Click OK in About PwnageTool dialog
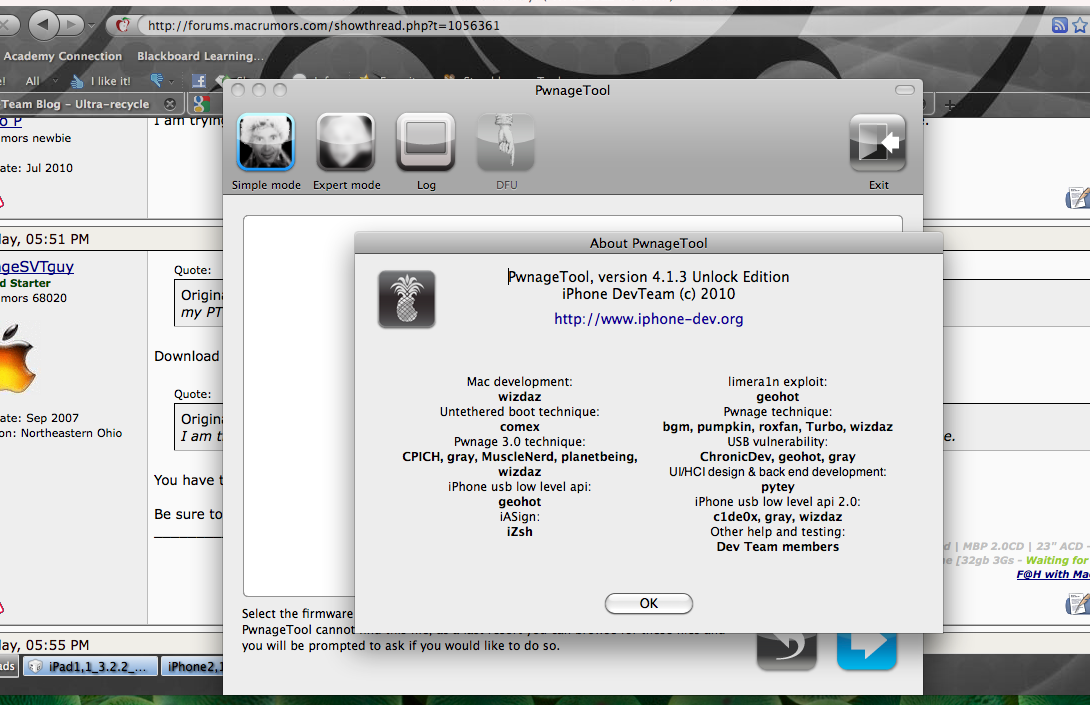 (649, 603)
